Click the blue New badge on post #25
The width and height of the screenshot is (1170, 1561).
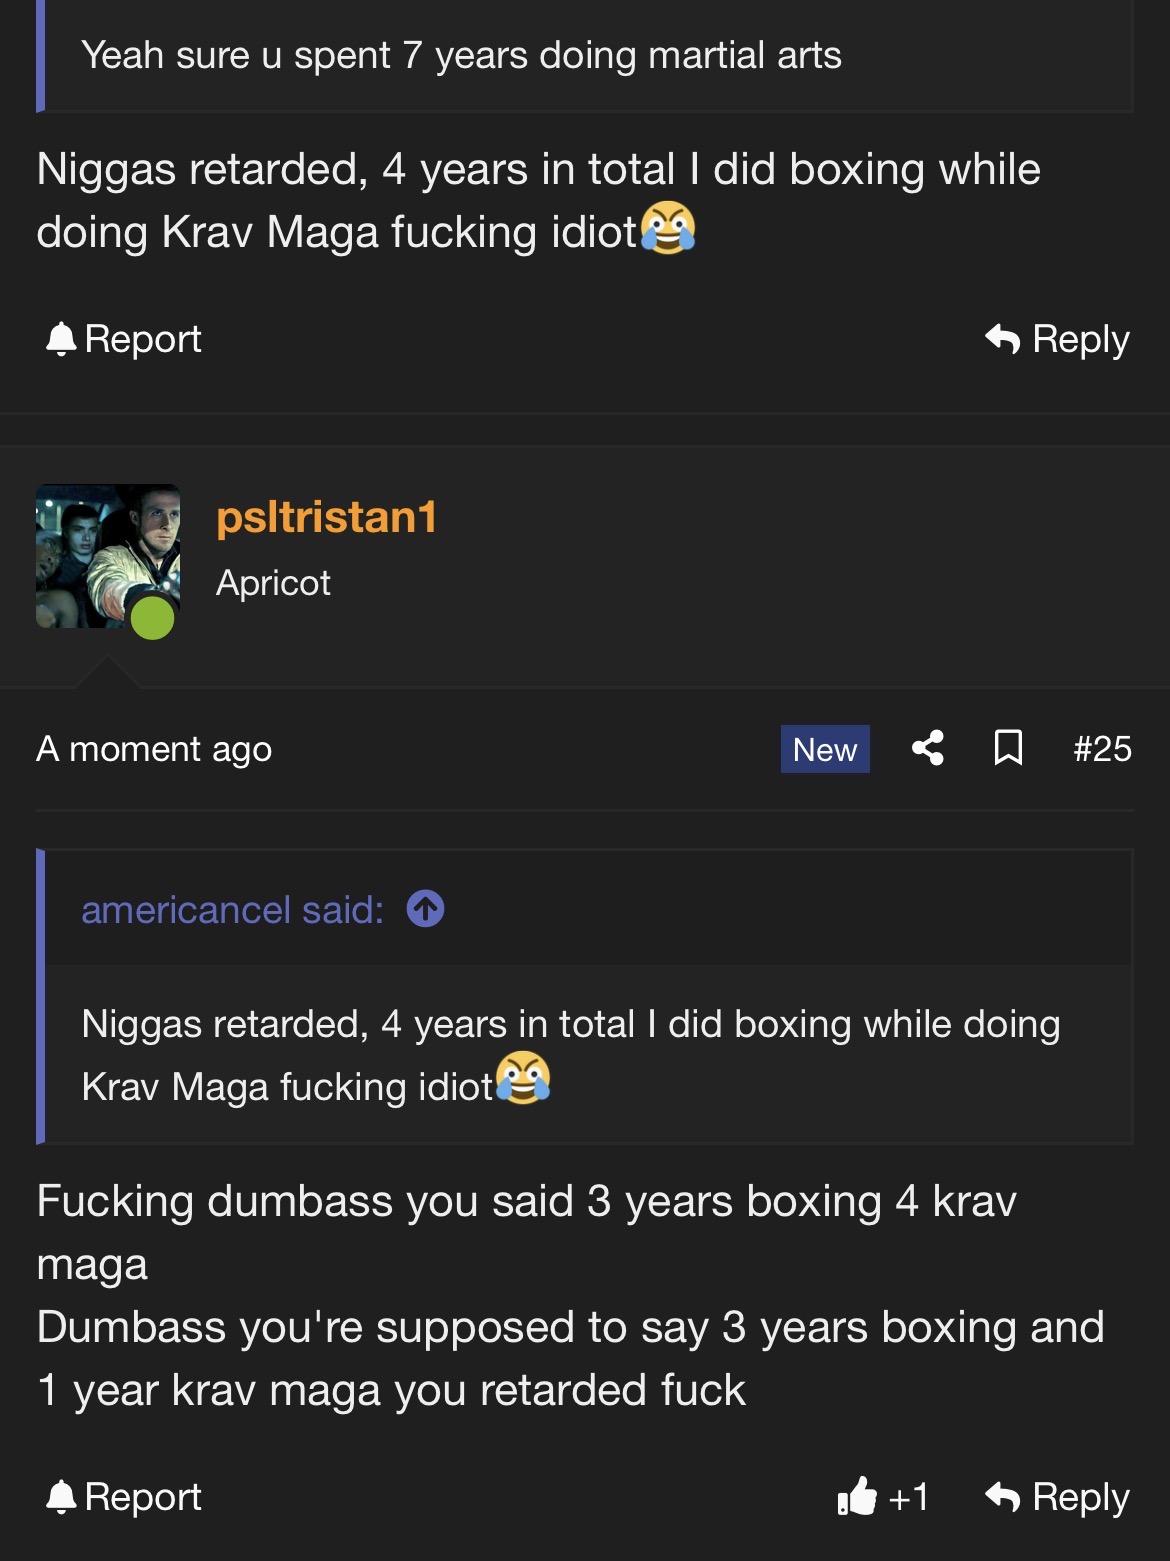[x=825, y=749]
